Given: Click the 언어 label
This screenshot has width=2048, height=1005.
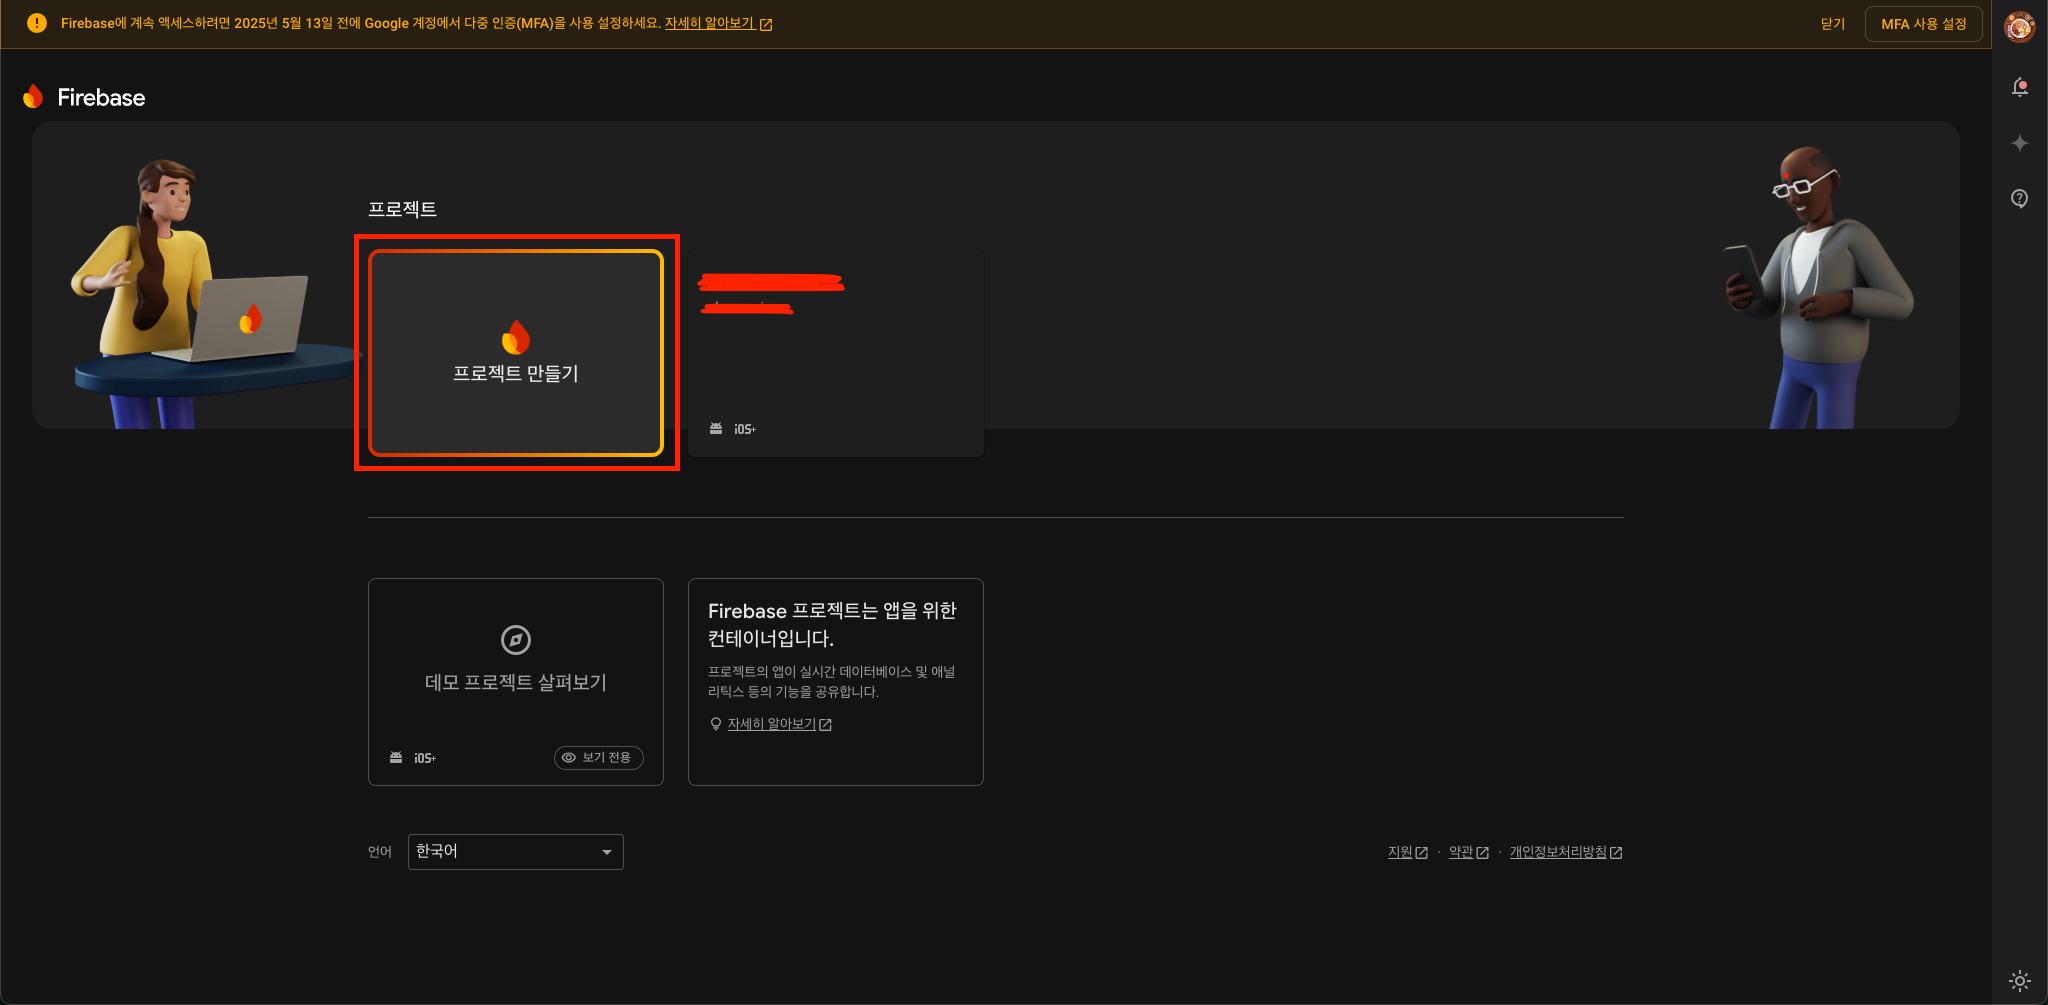Looking at the screenshot, I should [380, 852].
